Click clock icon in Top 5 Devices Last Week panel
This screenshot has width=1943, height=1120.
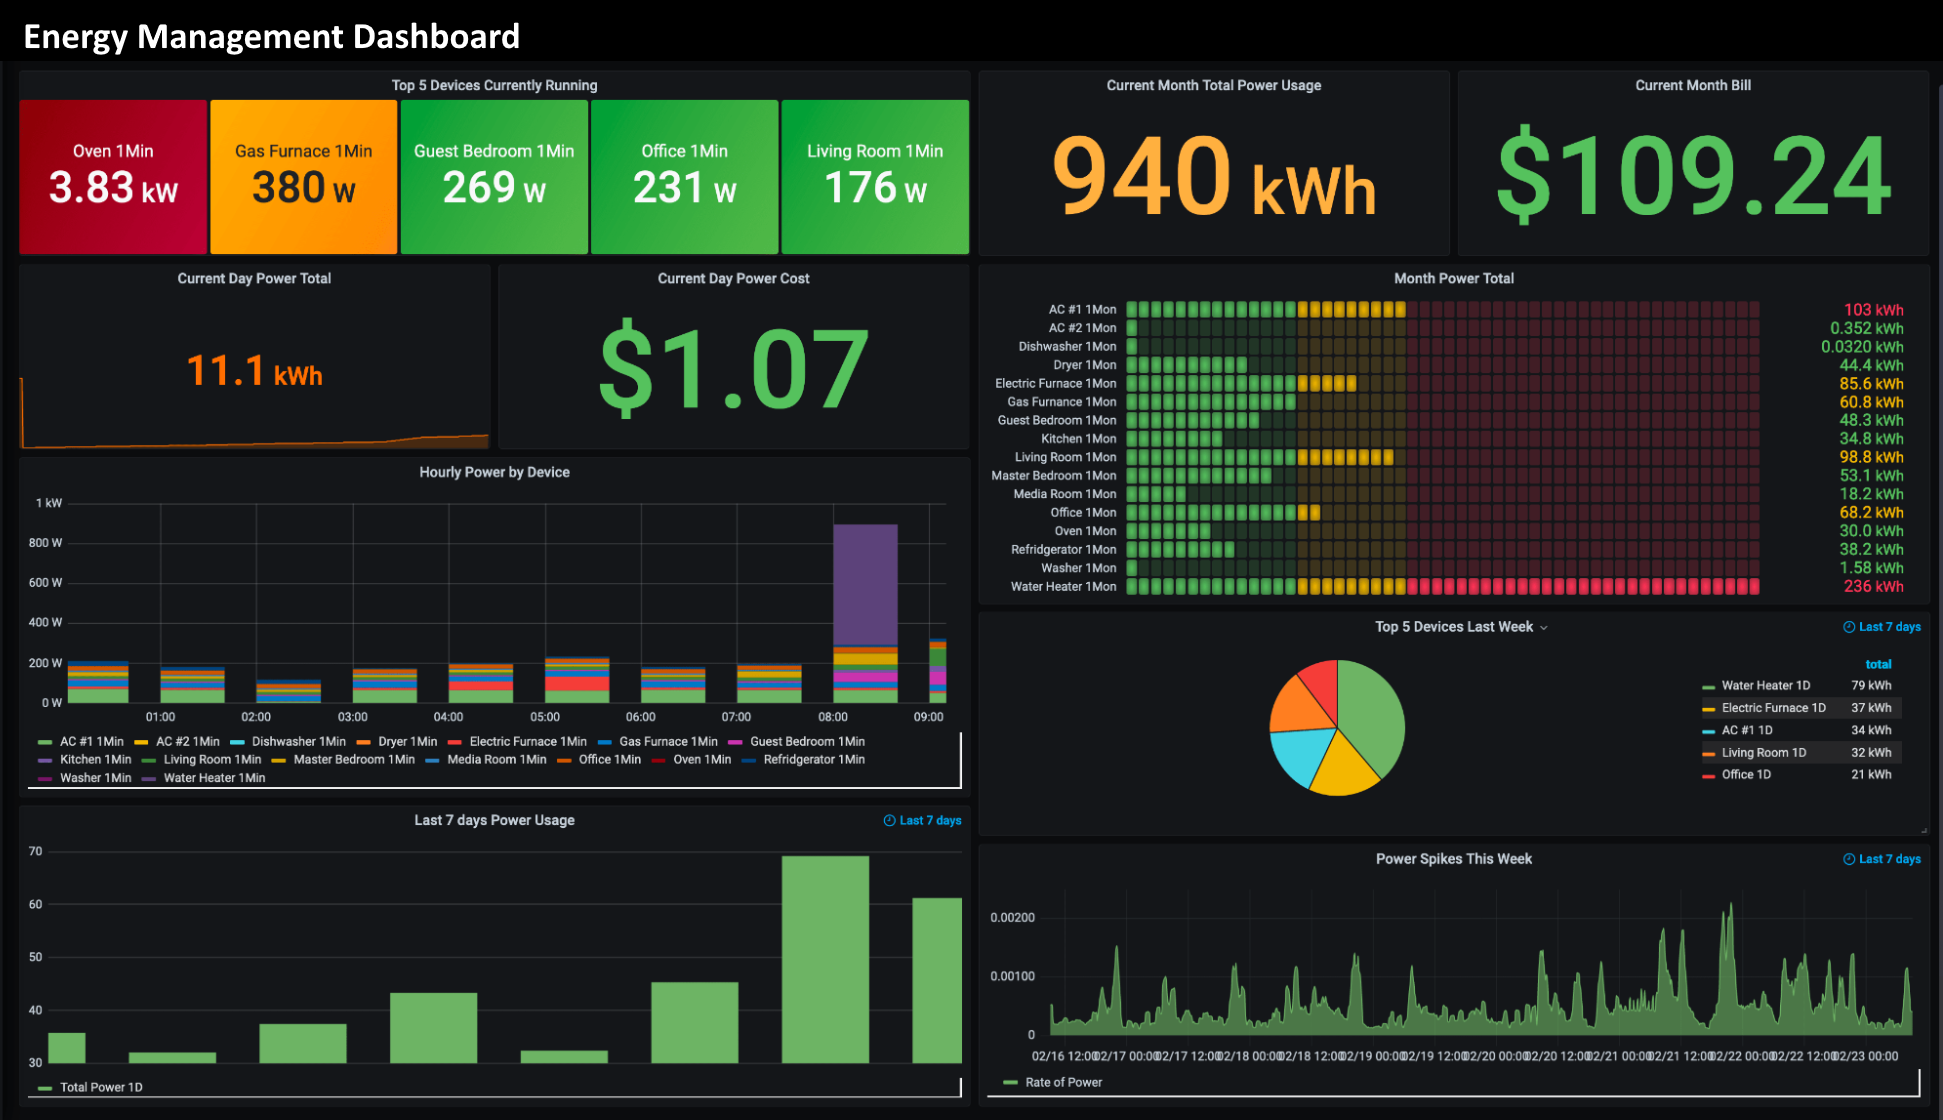click(1849, 627)
